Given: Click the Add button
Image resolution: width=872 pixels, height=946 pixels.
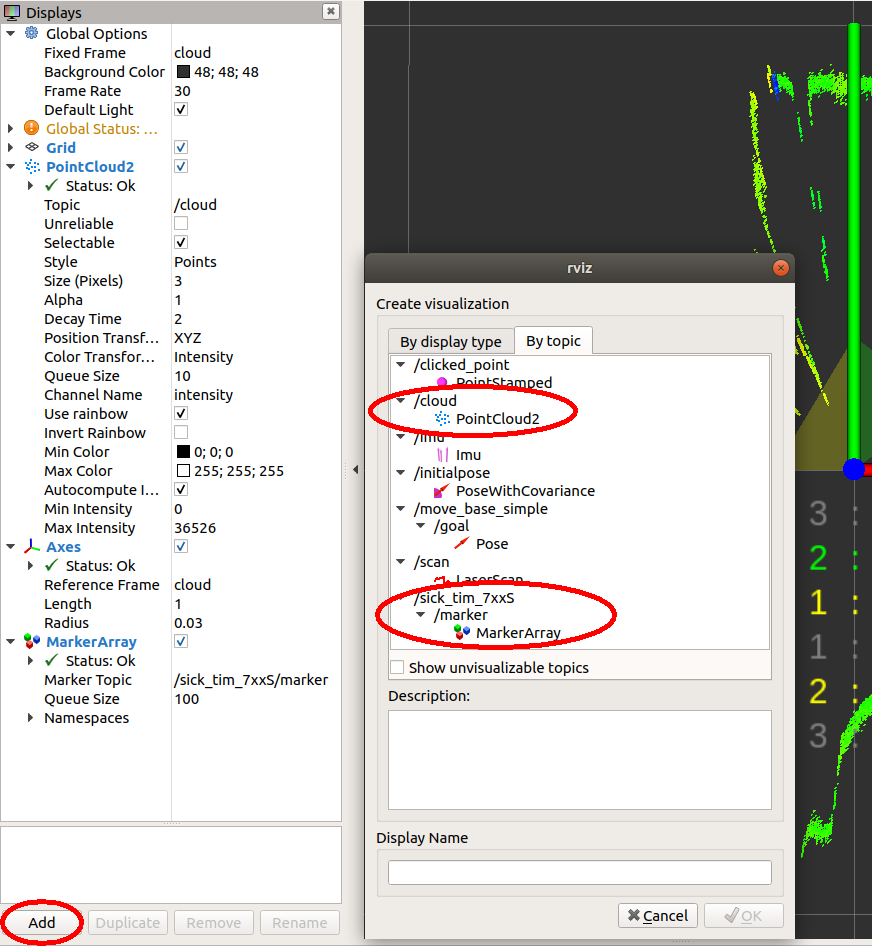Looking at the screenshot, I should pyautogui.click(x=41, y=922).
